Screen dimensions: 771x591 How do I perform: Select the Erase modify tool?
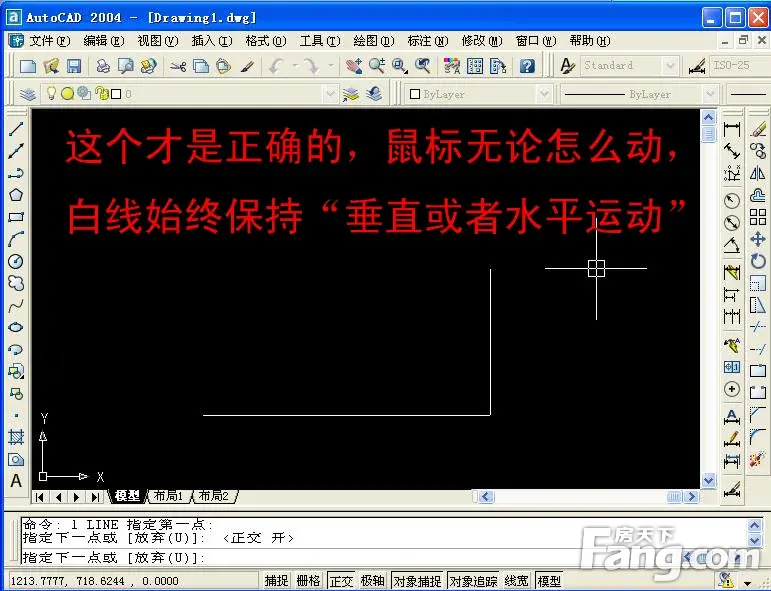pyautogui.click(x=758, y=129)
